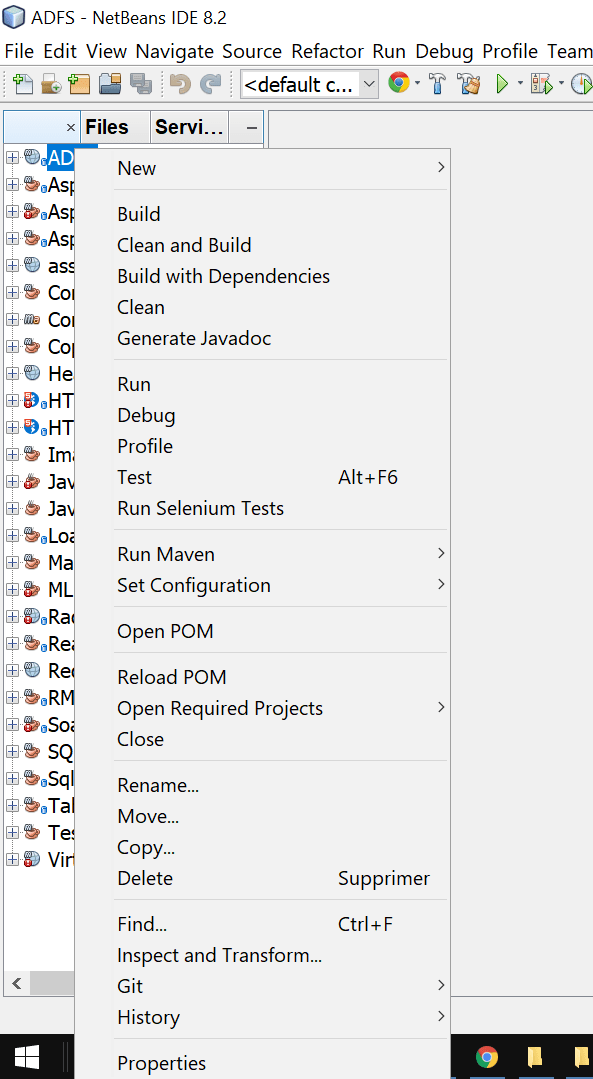Click the Clean and Build toolbar icon
This screenshot has height=1079, width=593.
pos(467,84)
